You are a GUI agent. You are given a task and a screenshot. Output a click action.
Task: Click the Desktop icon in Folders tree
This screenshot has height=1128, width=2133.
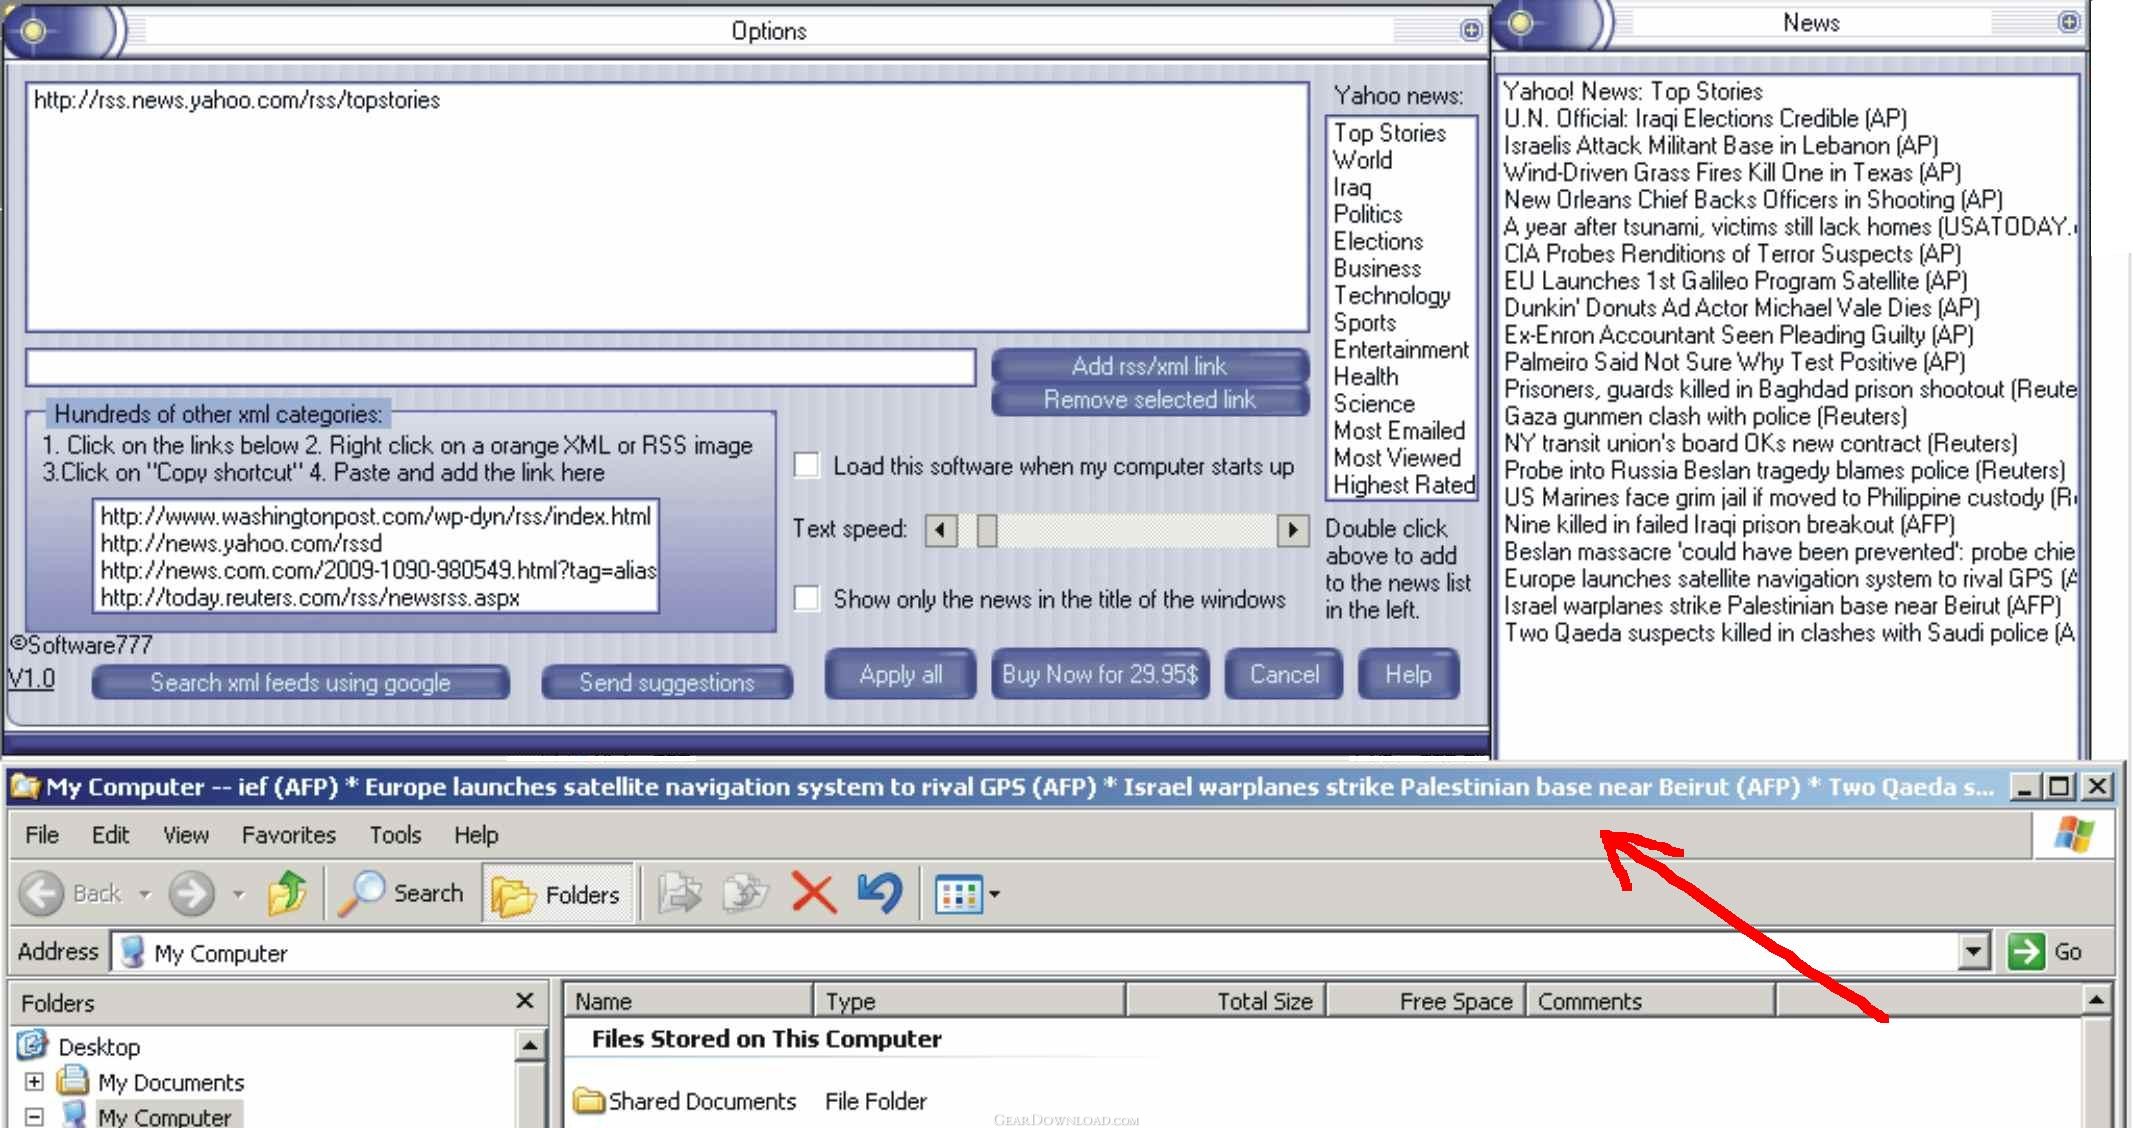pos(33,1045)
